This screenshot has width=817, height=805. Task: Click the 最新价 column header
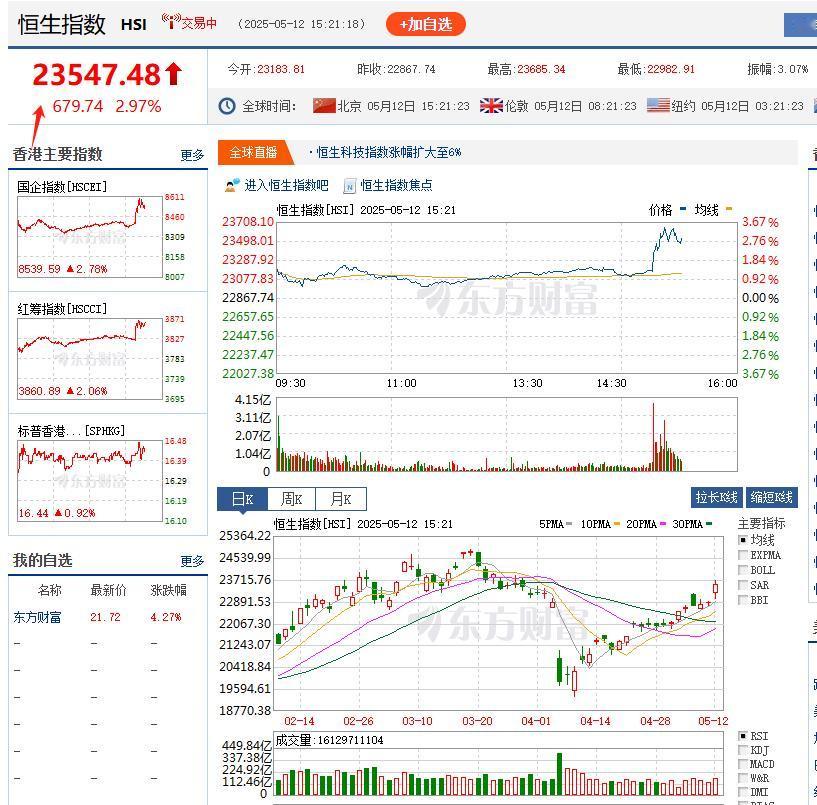[108, 590]
